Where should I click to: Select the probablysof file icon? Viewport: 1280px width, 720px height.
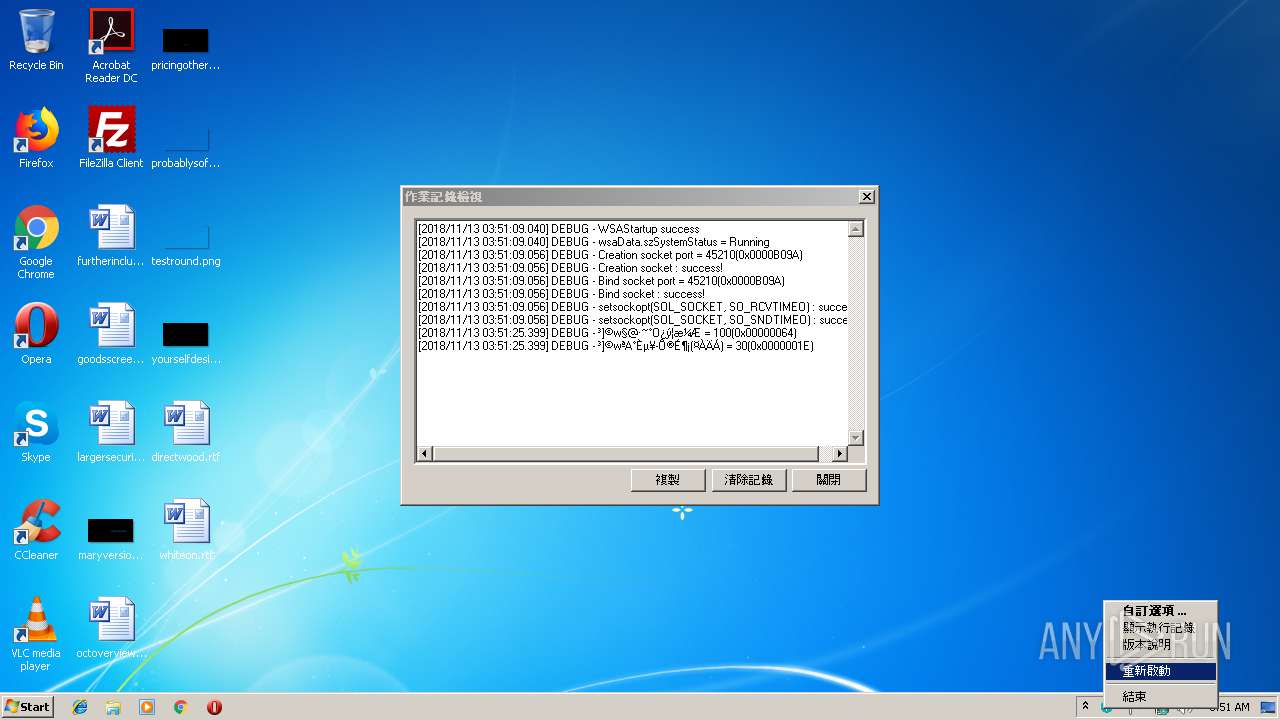[185, 145]
